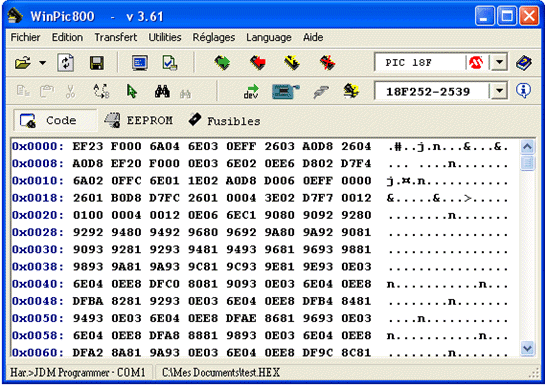Click the vertical scrollbar thumb

pos(527,163)
